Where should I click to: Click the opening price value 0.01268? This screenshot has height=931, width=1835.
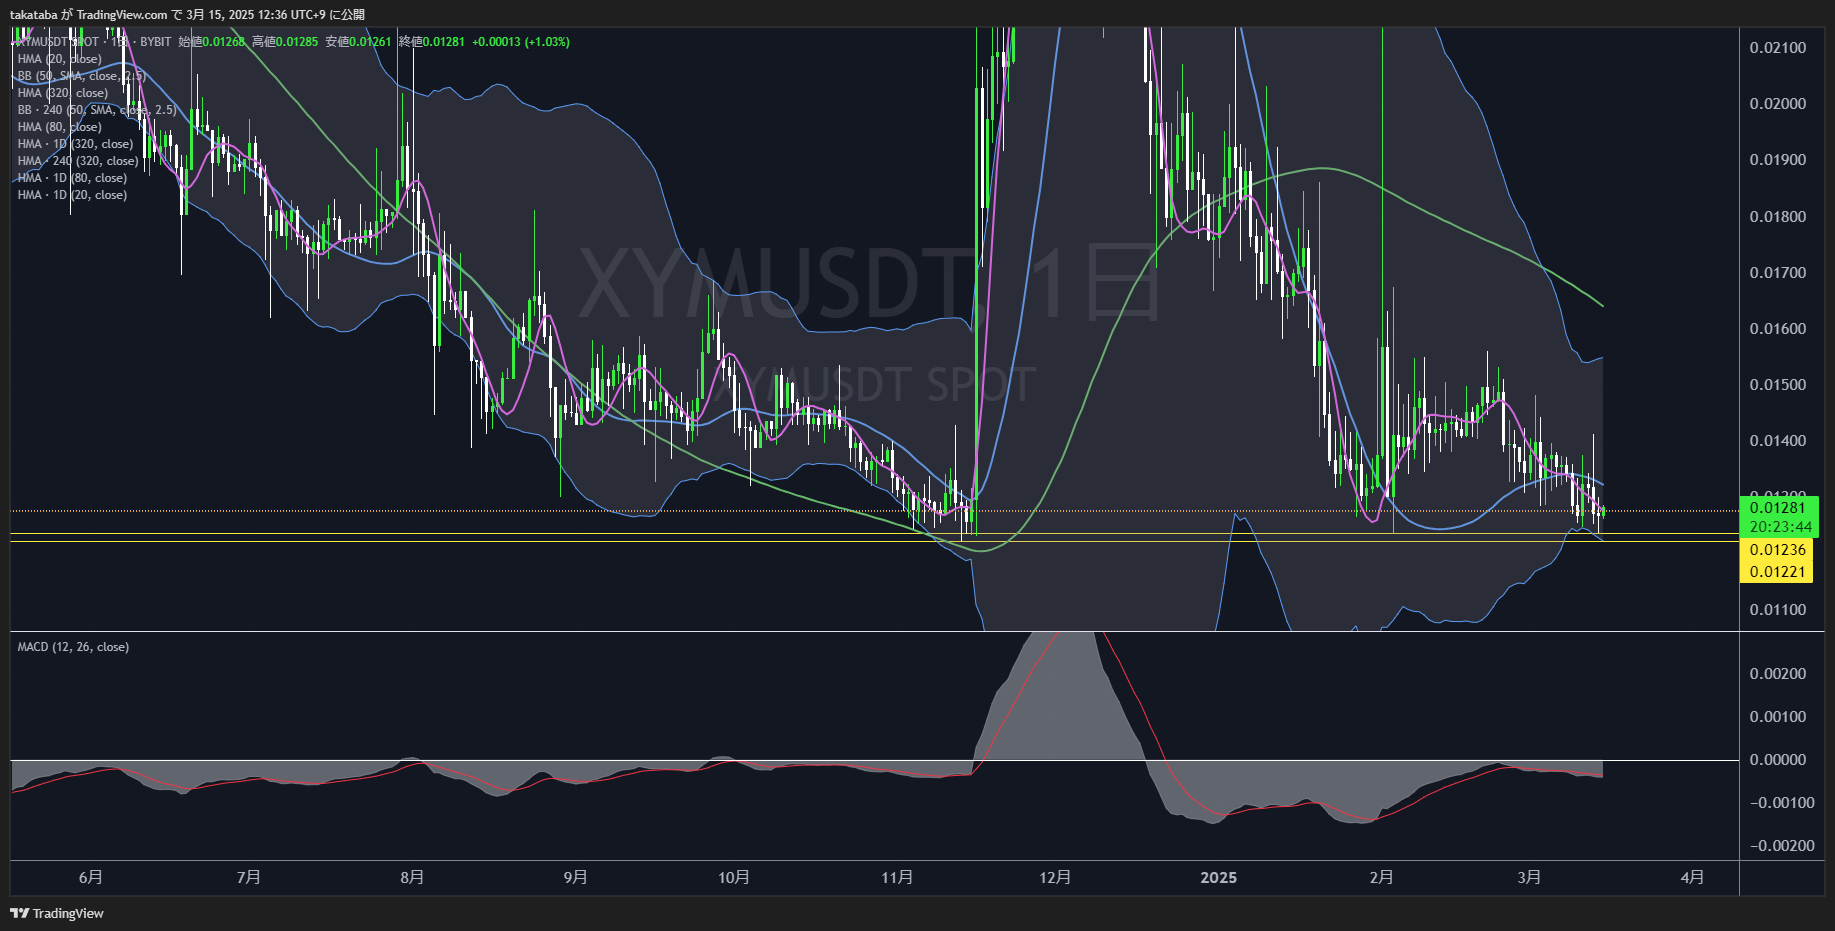click(224, 42)
